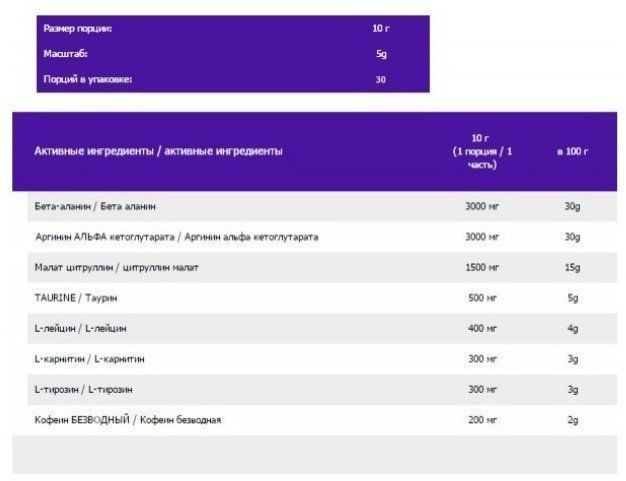
Task: Click the 'в 100 г' column header
Action: (x=573, y=151)
